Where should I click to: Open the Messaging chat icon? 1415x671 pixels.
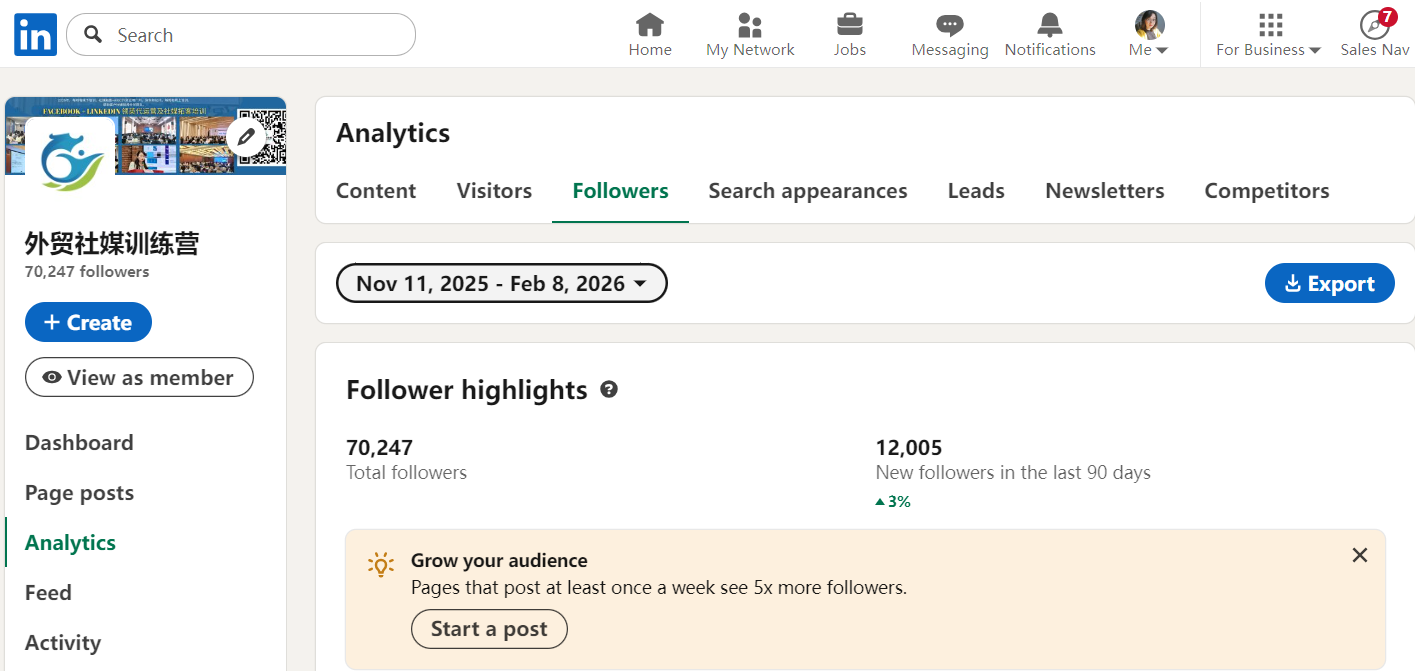[949, 25]
